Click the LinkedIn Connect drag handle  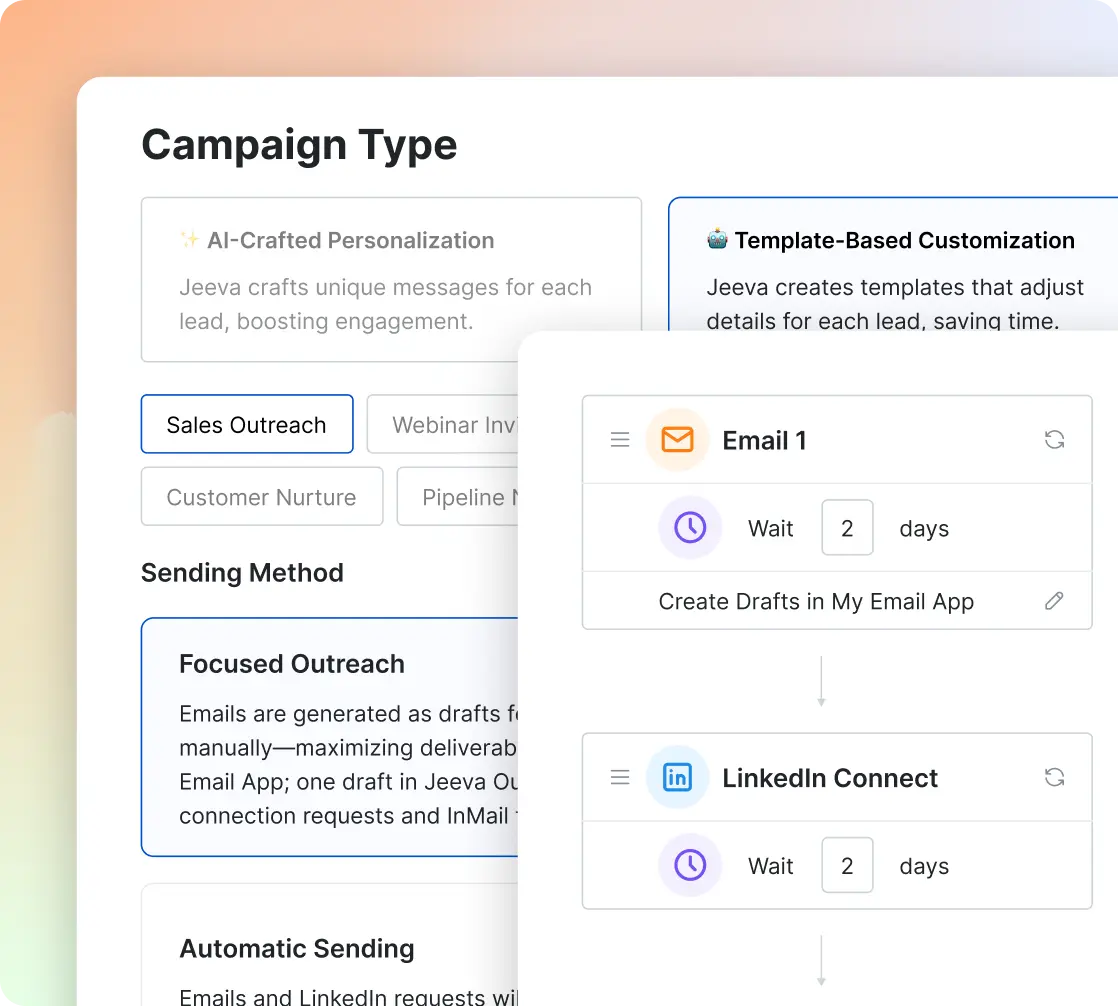click(620, 777)
